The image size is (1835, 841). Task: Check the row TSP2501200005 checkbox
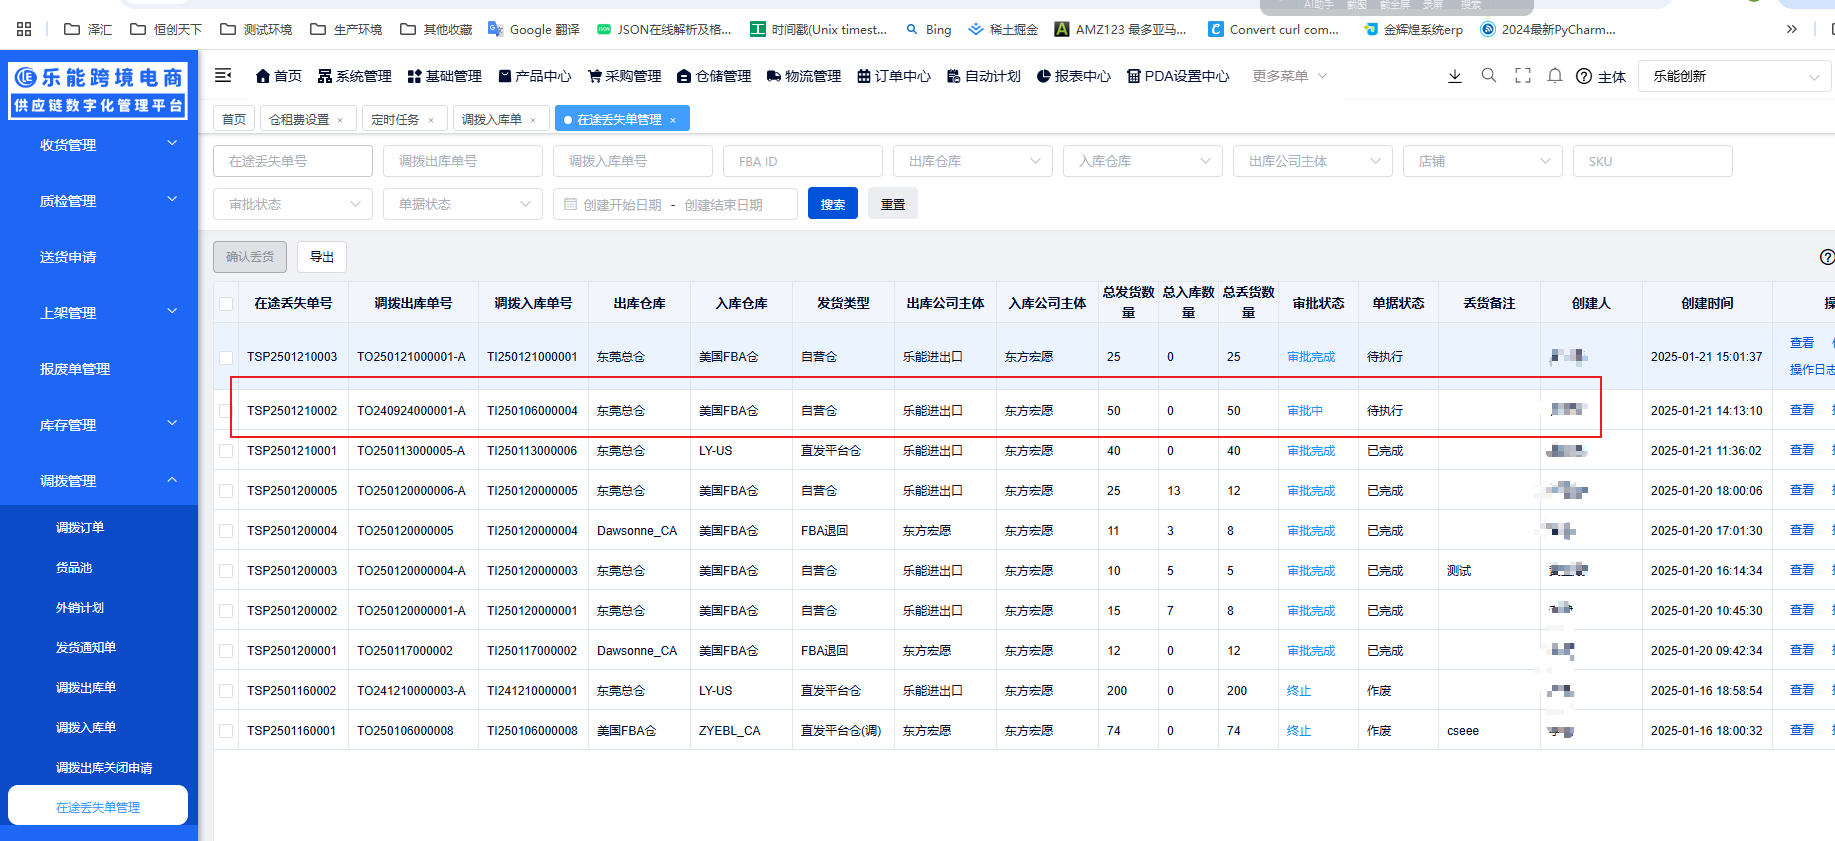226,491
